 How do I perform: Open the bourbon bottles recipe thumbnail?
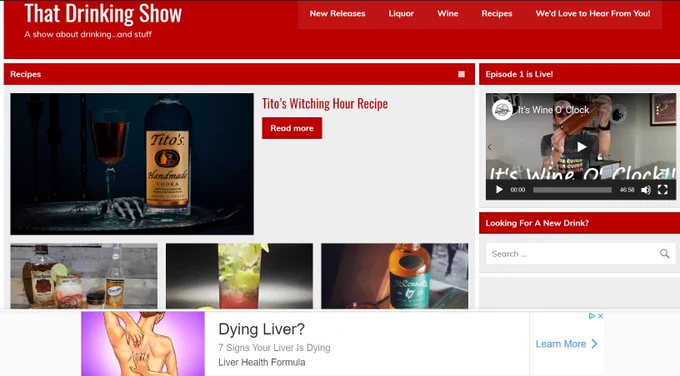84,276
